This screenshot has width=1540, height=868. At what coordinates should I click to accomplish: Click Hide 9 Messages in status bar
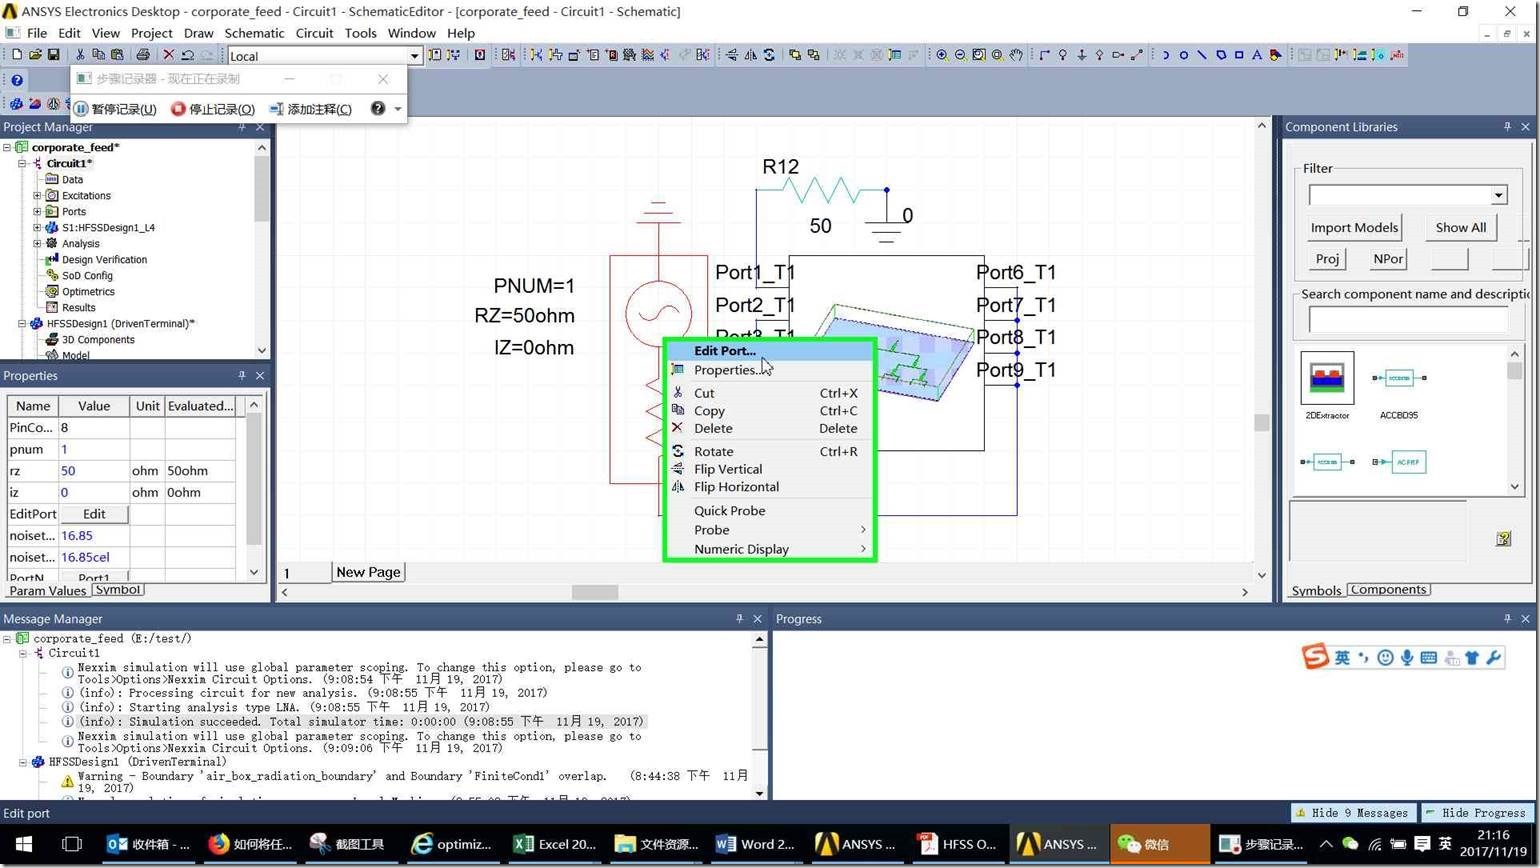point(1352,813)
